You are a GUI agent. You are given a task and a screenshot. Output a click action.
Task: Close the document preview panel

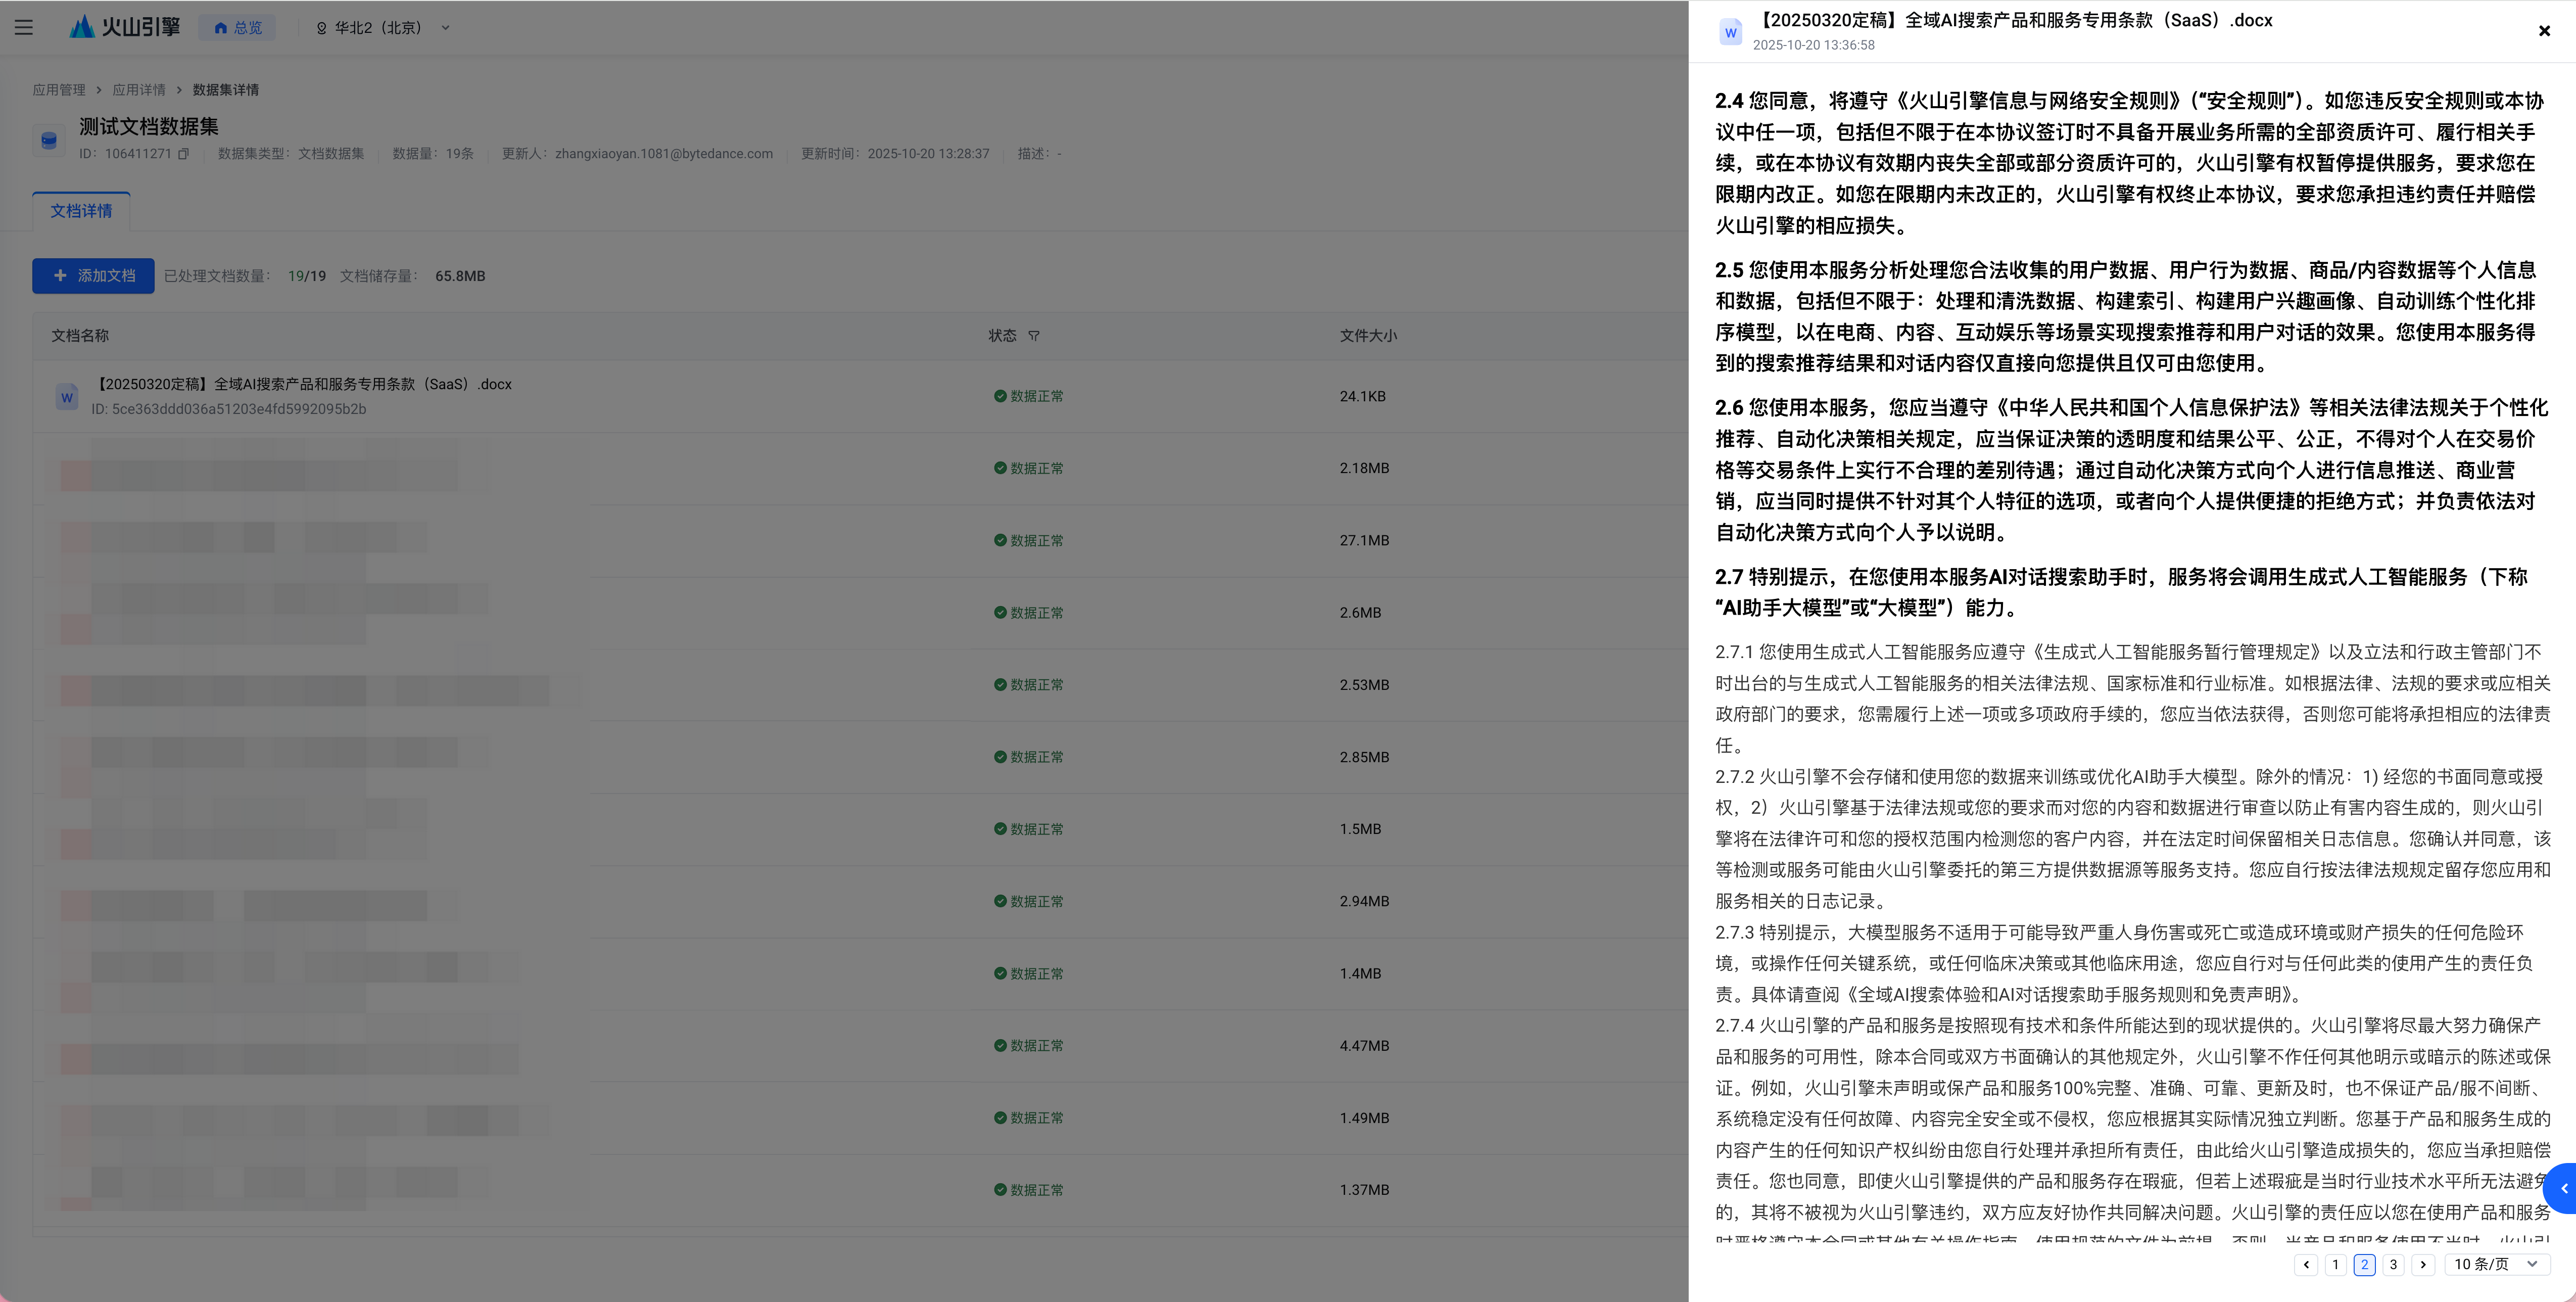pos(2544,31)
